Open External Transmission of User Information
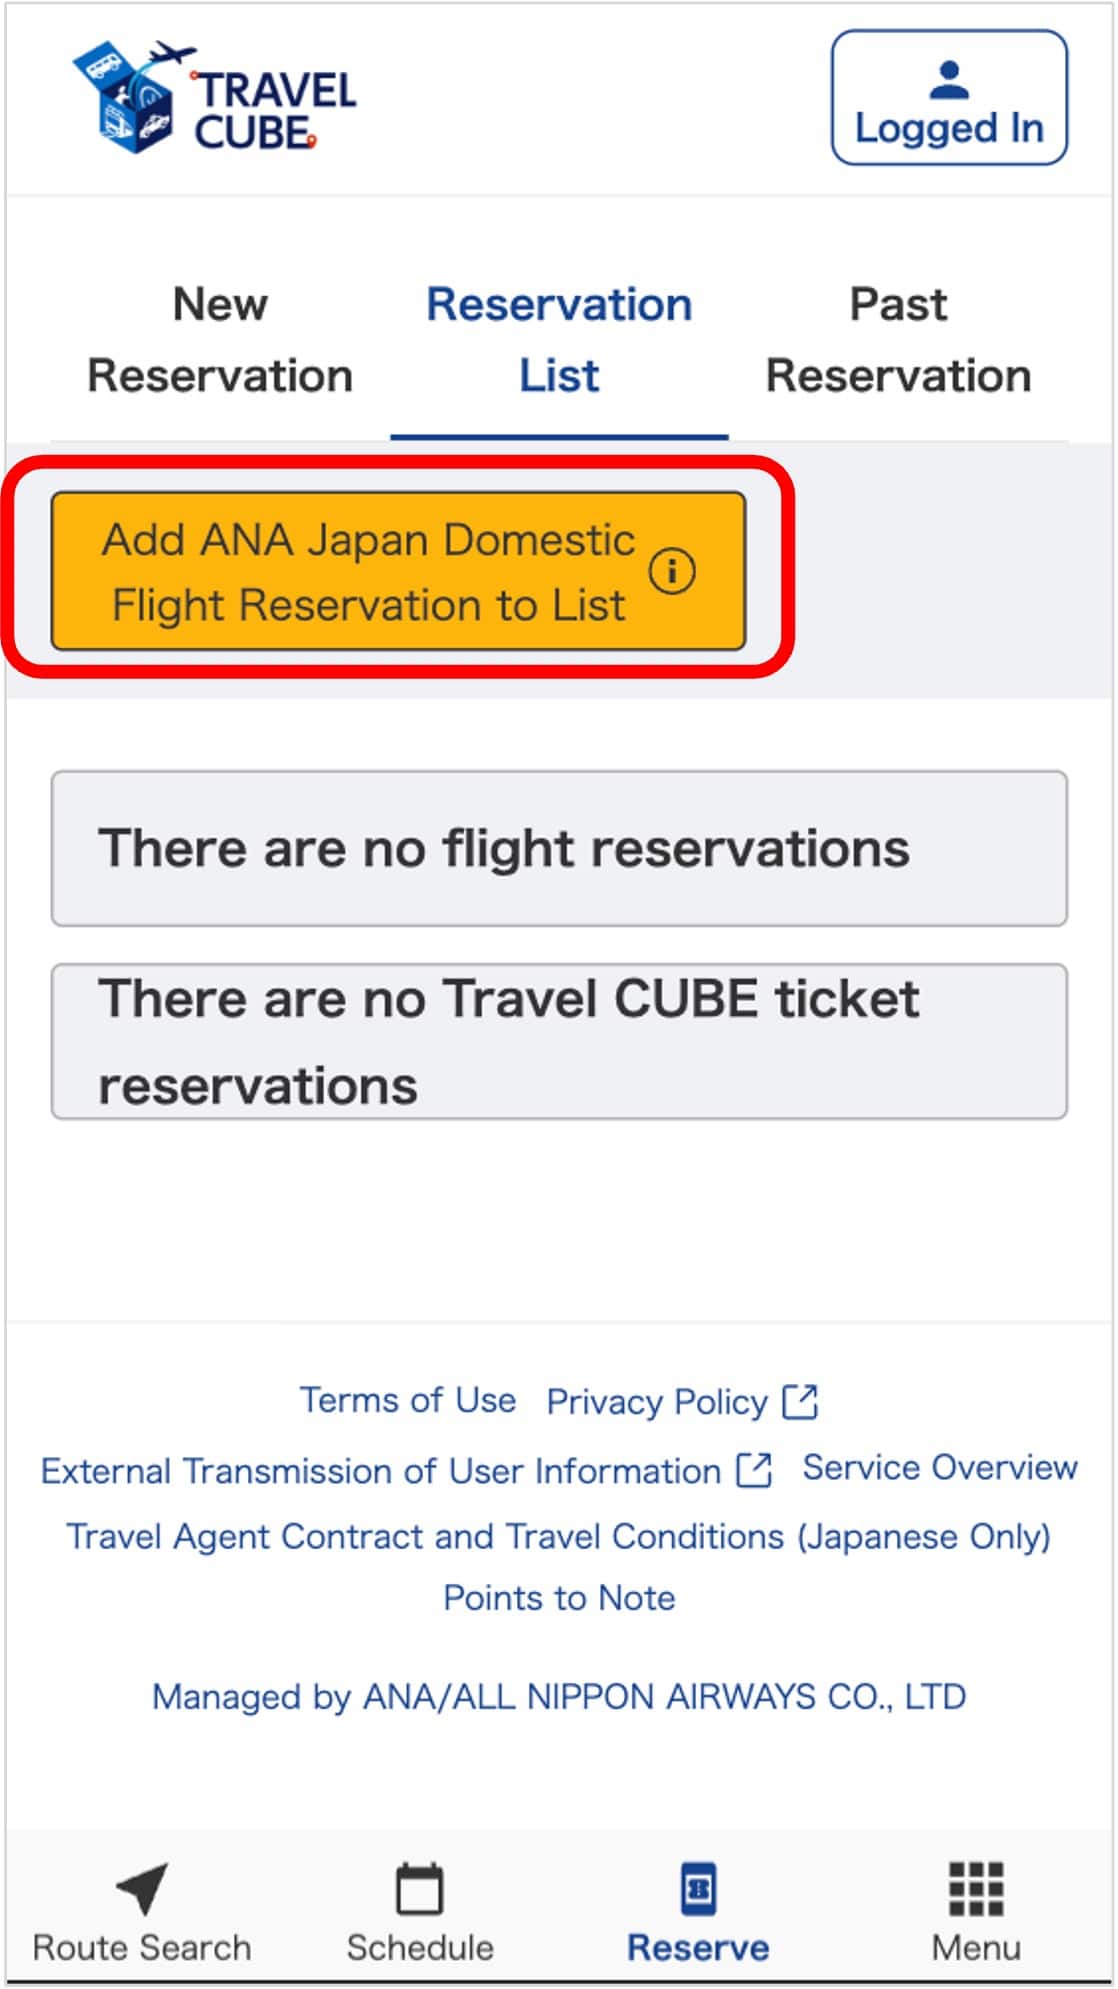Viewport: 1118px width, 1989px height. (380, 1471)
